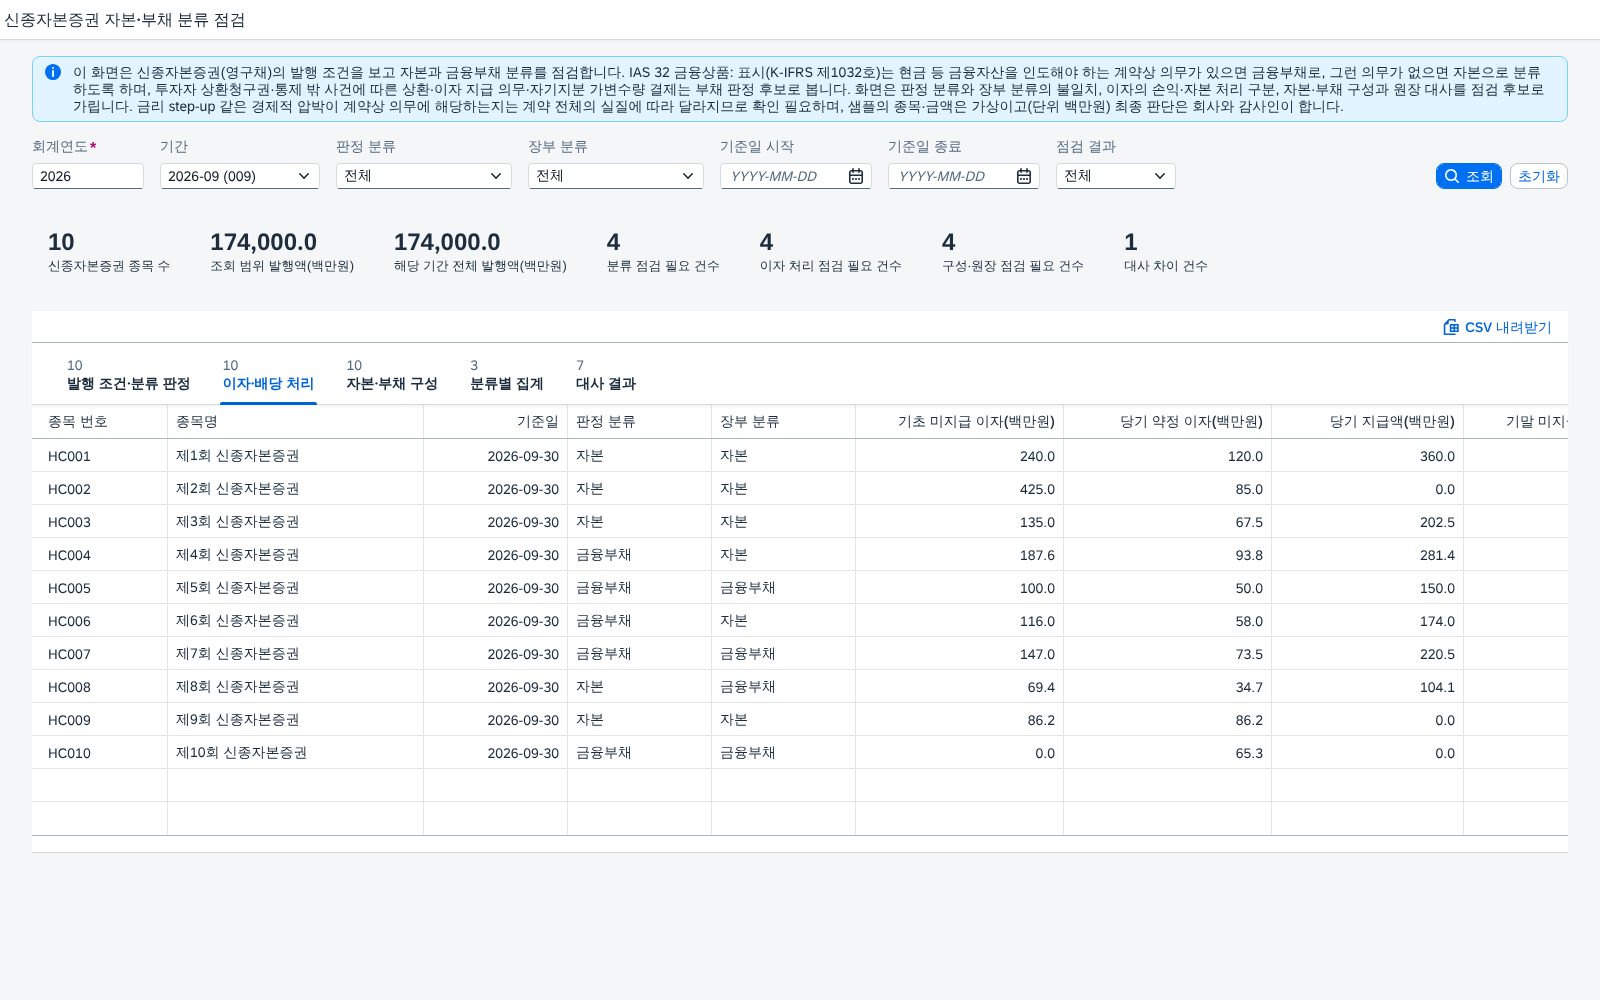
Task: Select the 이자·배당 처리 tab
Action: point(268,375)
